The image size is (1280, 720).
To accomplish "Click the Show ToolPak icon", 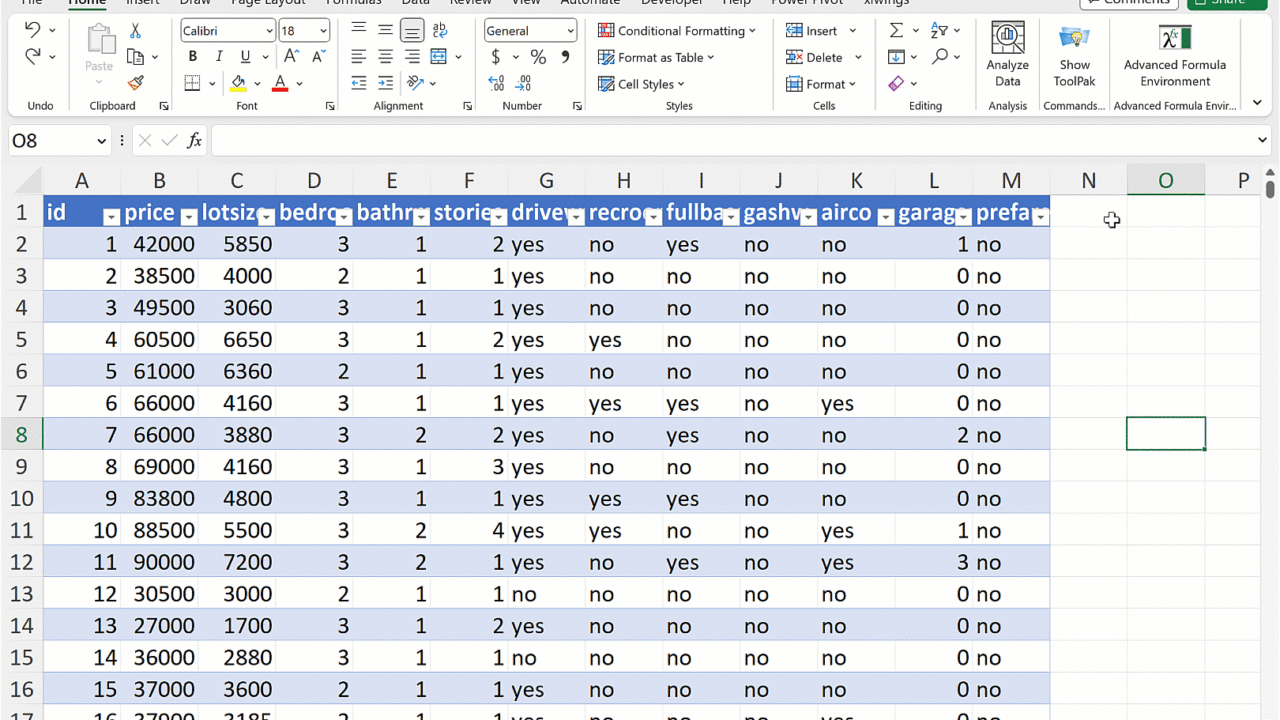I will [1074, 56].
